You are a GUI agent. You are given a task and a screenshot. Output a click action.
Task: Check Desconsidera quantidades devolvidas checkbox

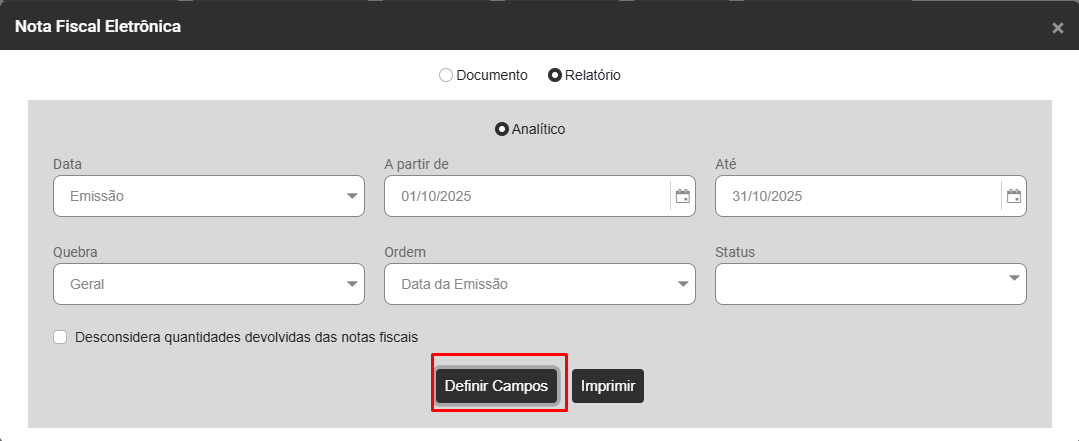[x=61, y=337]
